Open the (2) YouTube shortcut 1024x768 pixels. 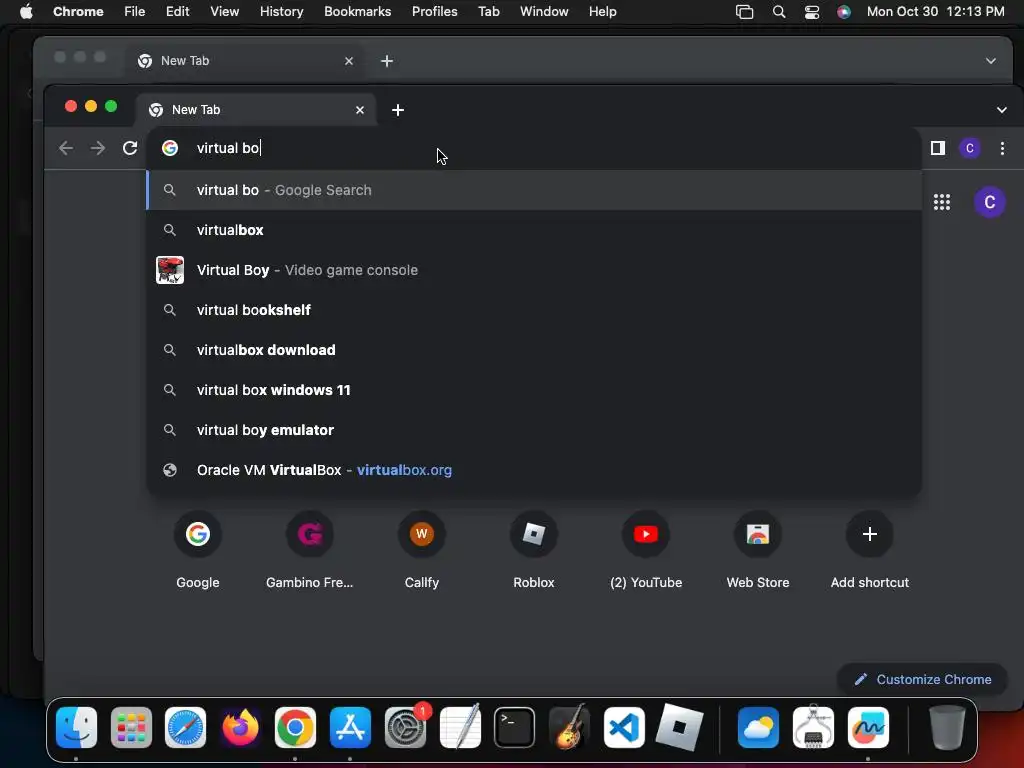[646, 550]
